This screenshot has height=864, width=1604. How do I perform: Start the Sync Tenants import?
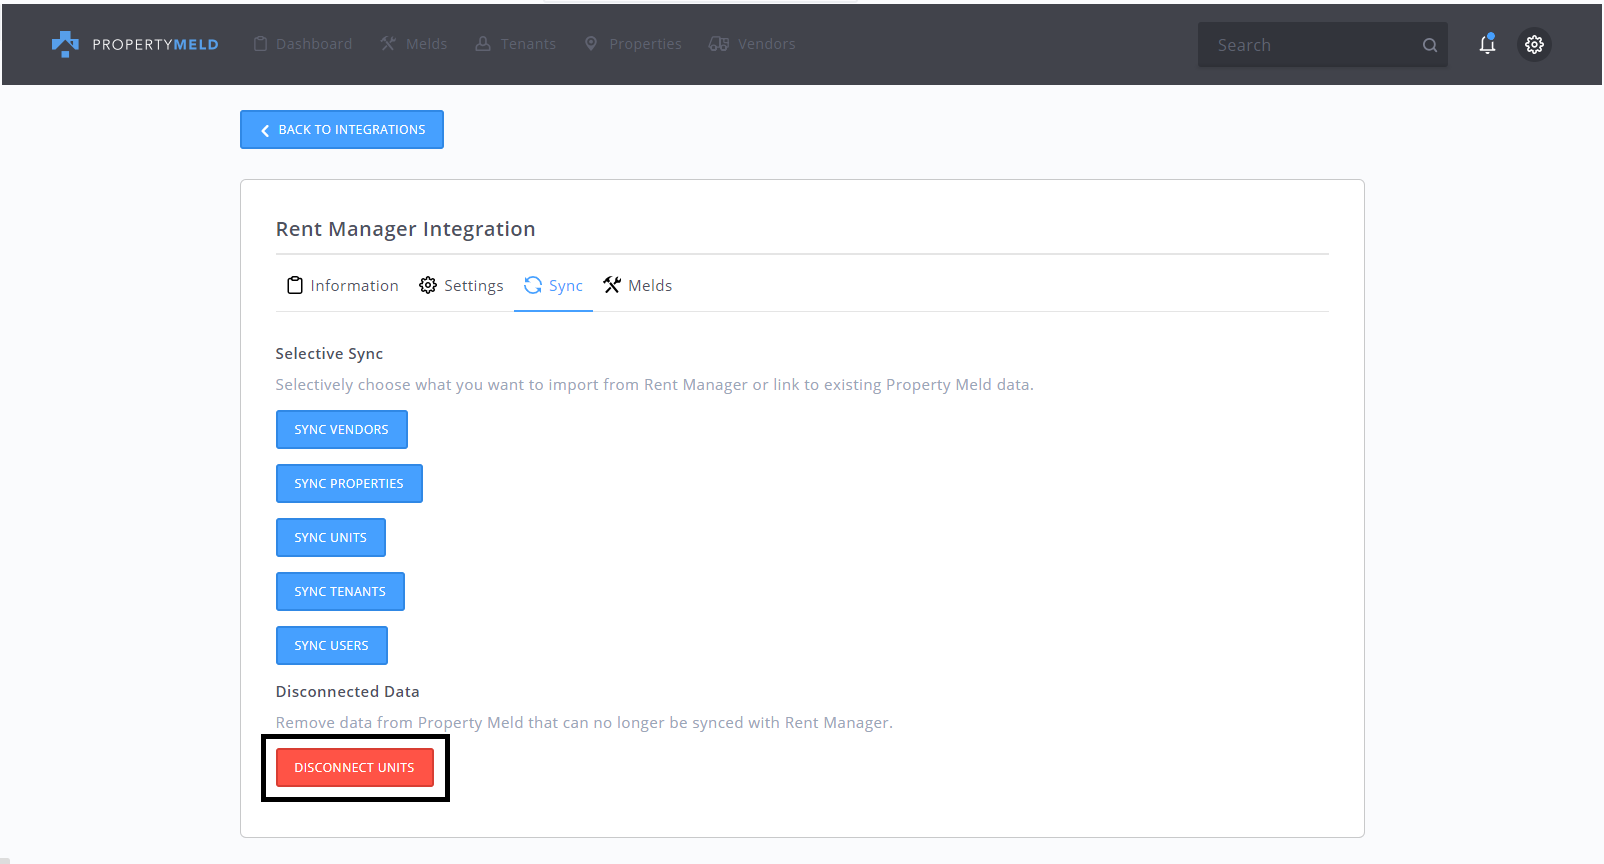340,592
